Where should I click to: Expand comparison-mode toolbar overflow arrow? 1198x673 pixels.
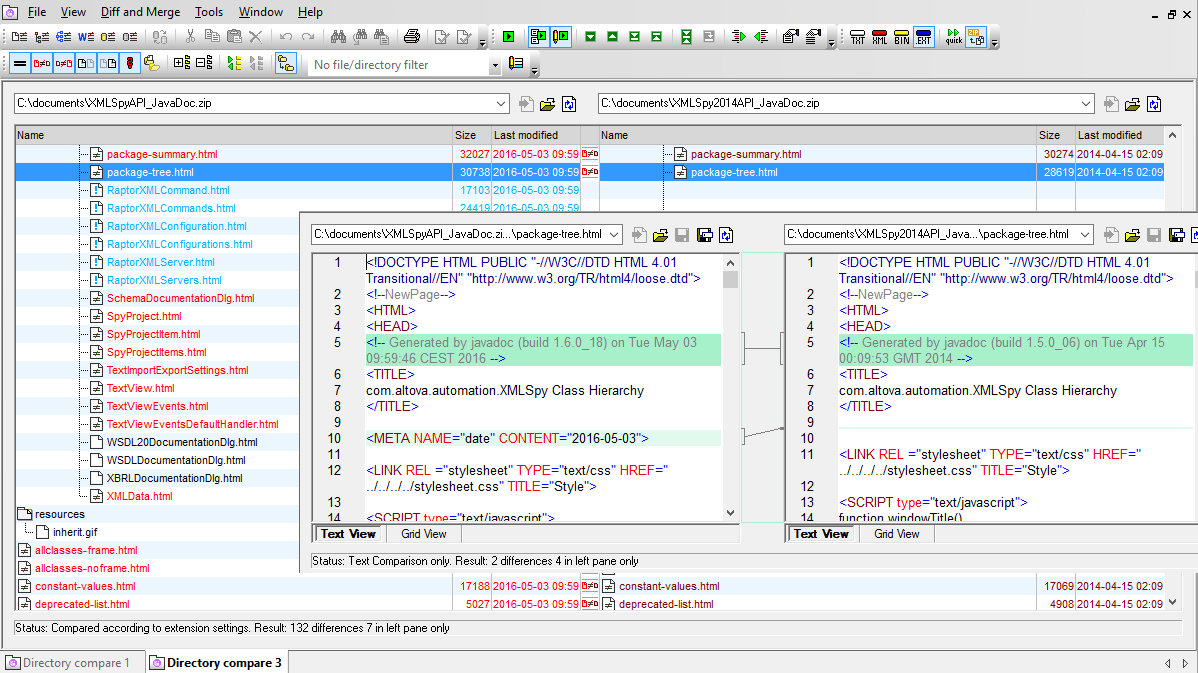994,42
